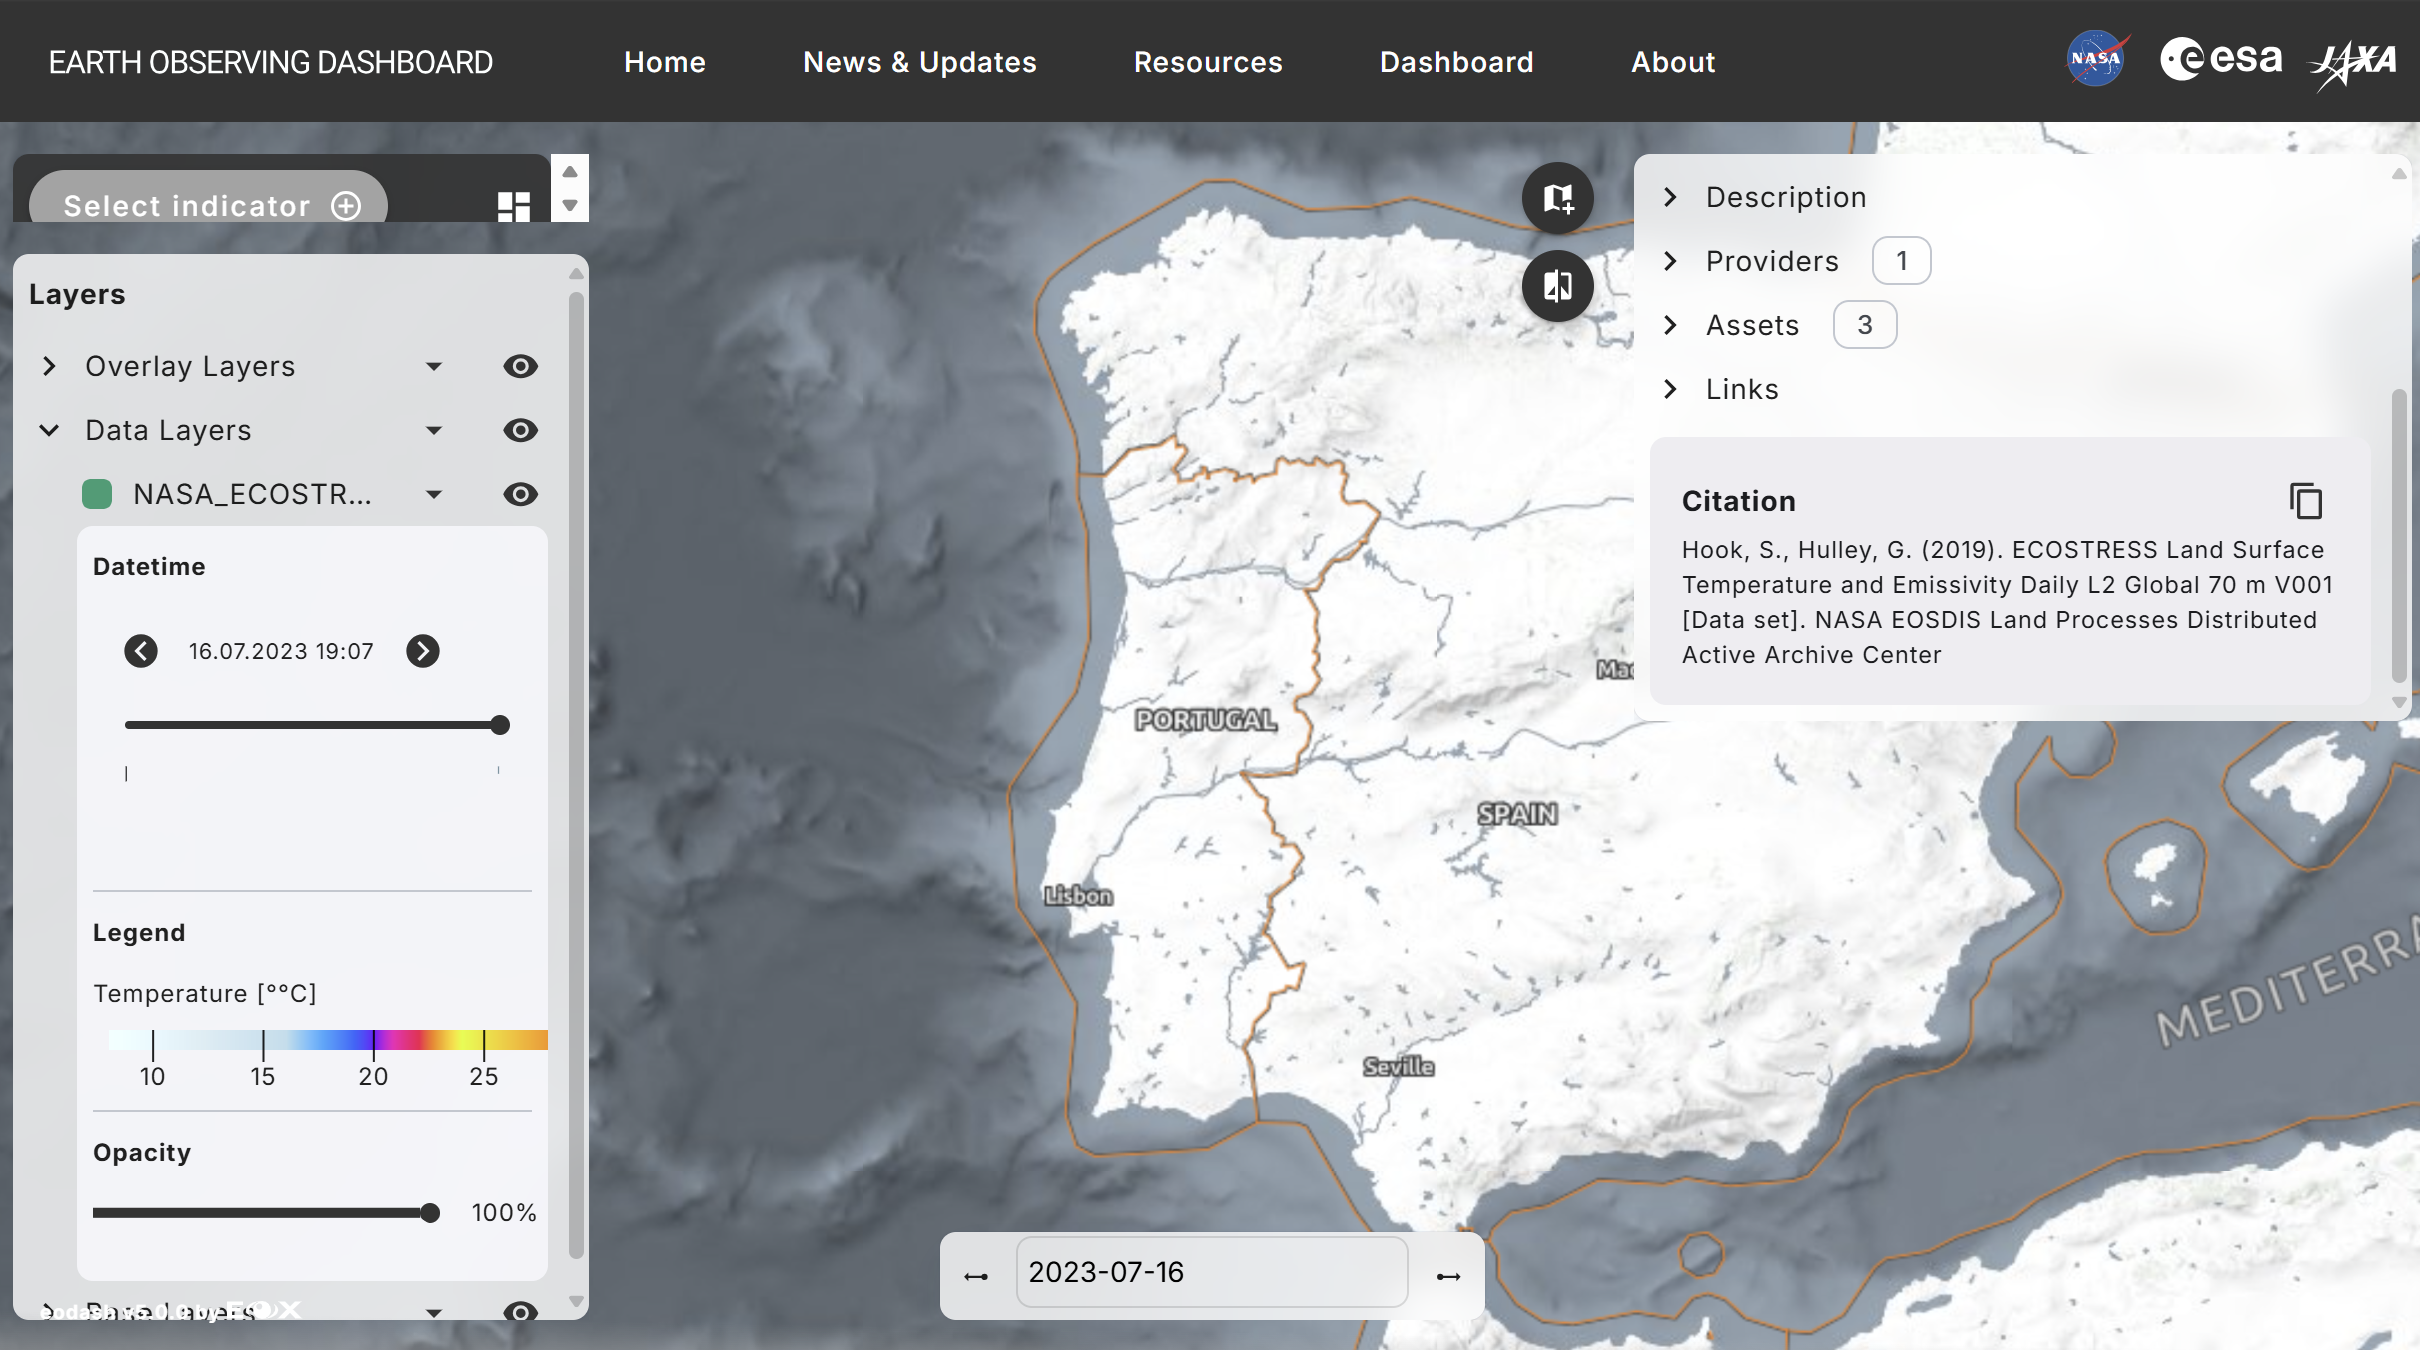Click the Assets count badge 3
Viewport: 2420px width, 1350px height.
pos(1865,325)
